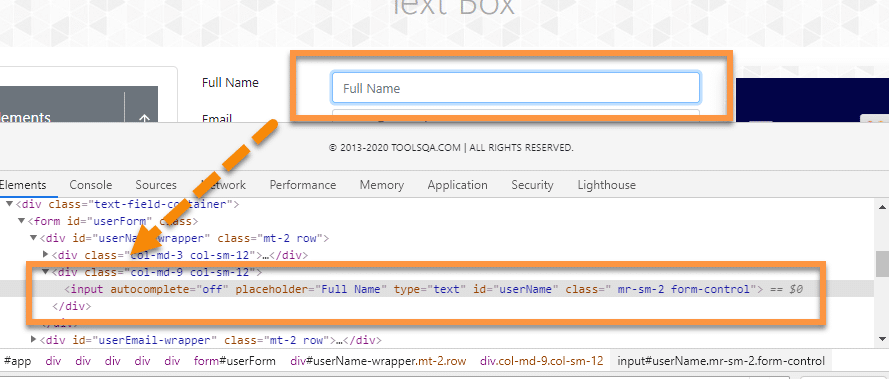Click the Full Name form label

(x=230, y=82)
